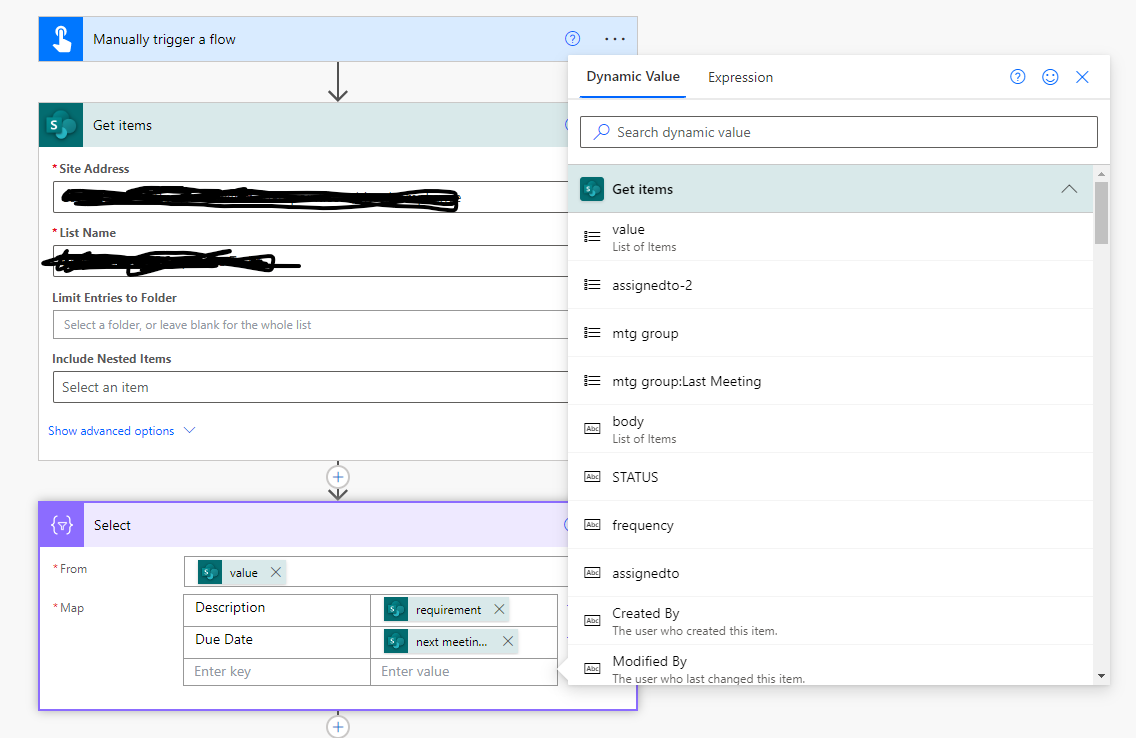The width and height of the screenshot is (1136, 738).
Task: Click the SharePoint icon on Get items
Action: click(x=60, y=124)
